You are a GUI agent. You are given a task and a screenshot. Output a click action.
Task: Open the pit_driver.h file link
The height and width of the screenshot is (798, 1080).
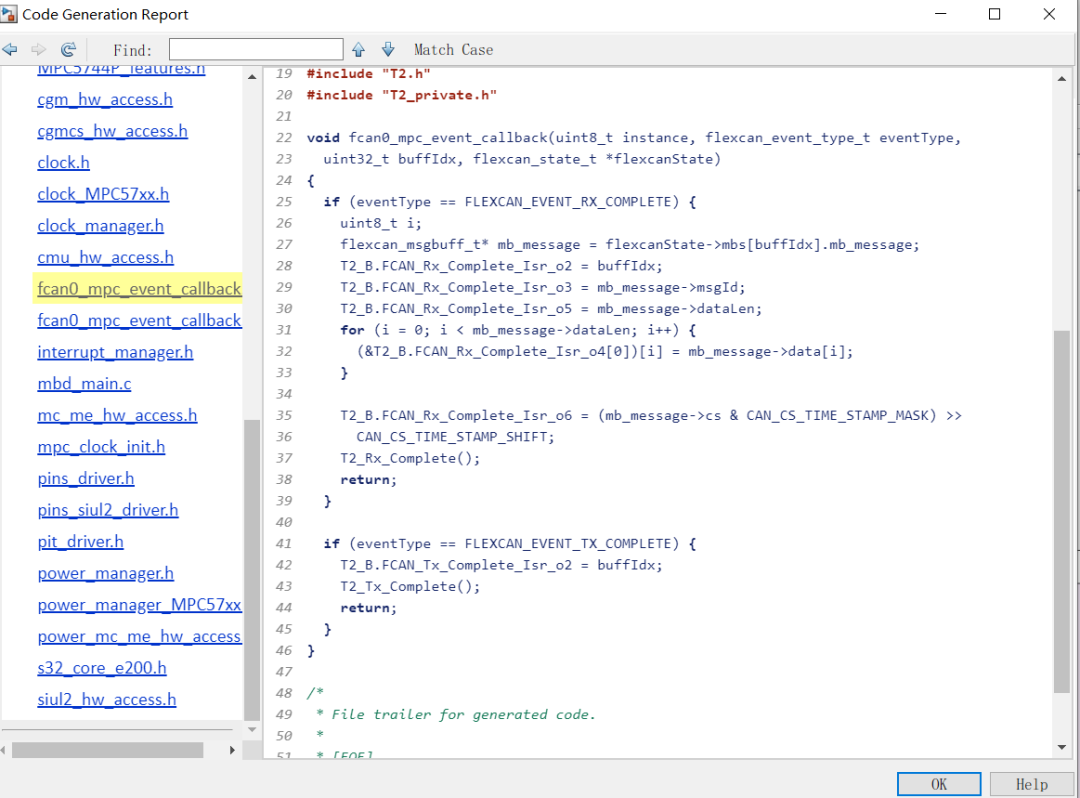pyautogui.click(x=81, y=542)
